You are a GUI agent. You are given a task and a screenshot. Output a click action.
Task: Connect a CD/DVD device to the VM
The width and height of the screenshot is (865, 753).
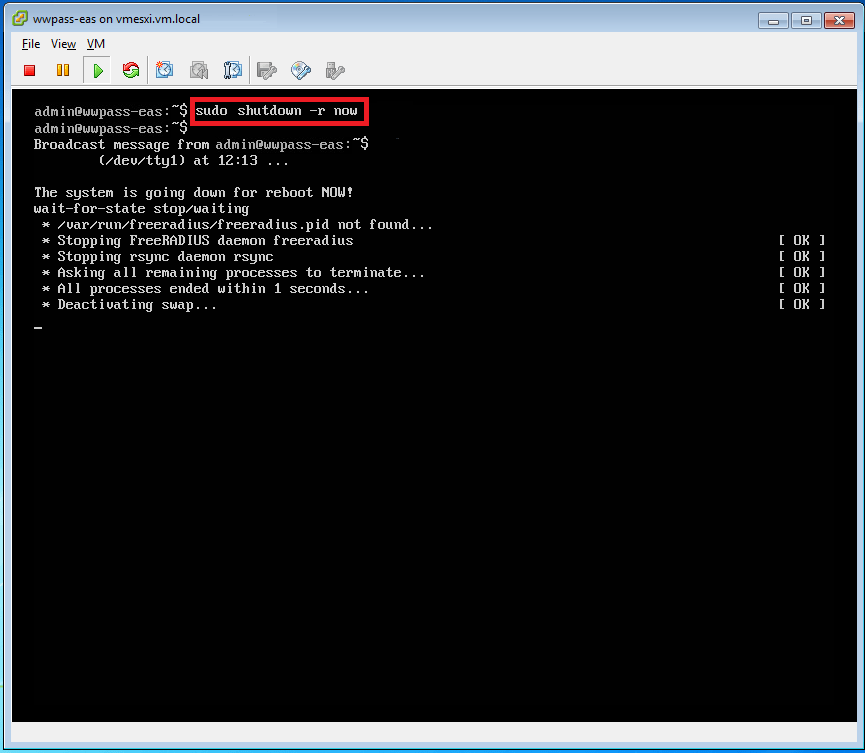(301, 70)
